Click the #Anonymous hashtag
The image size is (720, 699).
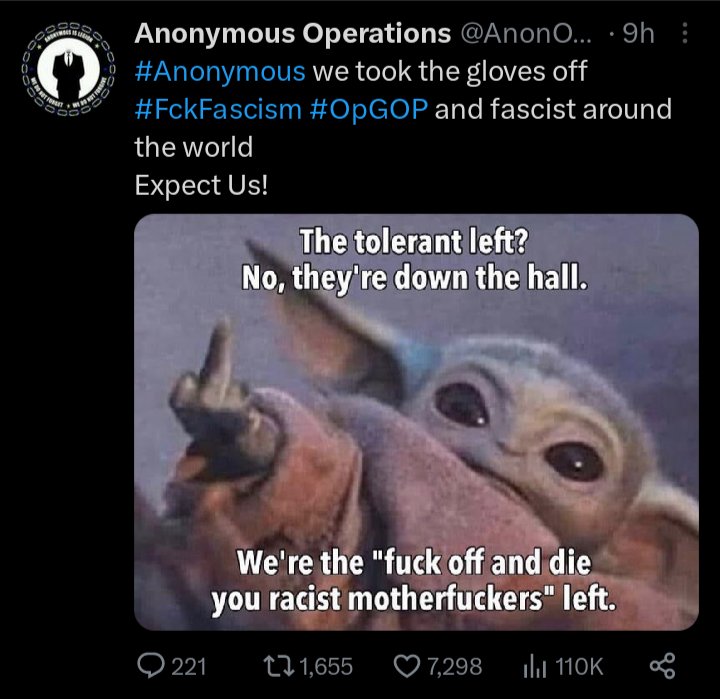[x=219, y=72]
